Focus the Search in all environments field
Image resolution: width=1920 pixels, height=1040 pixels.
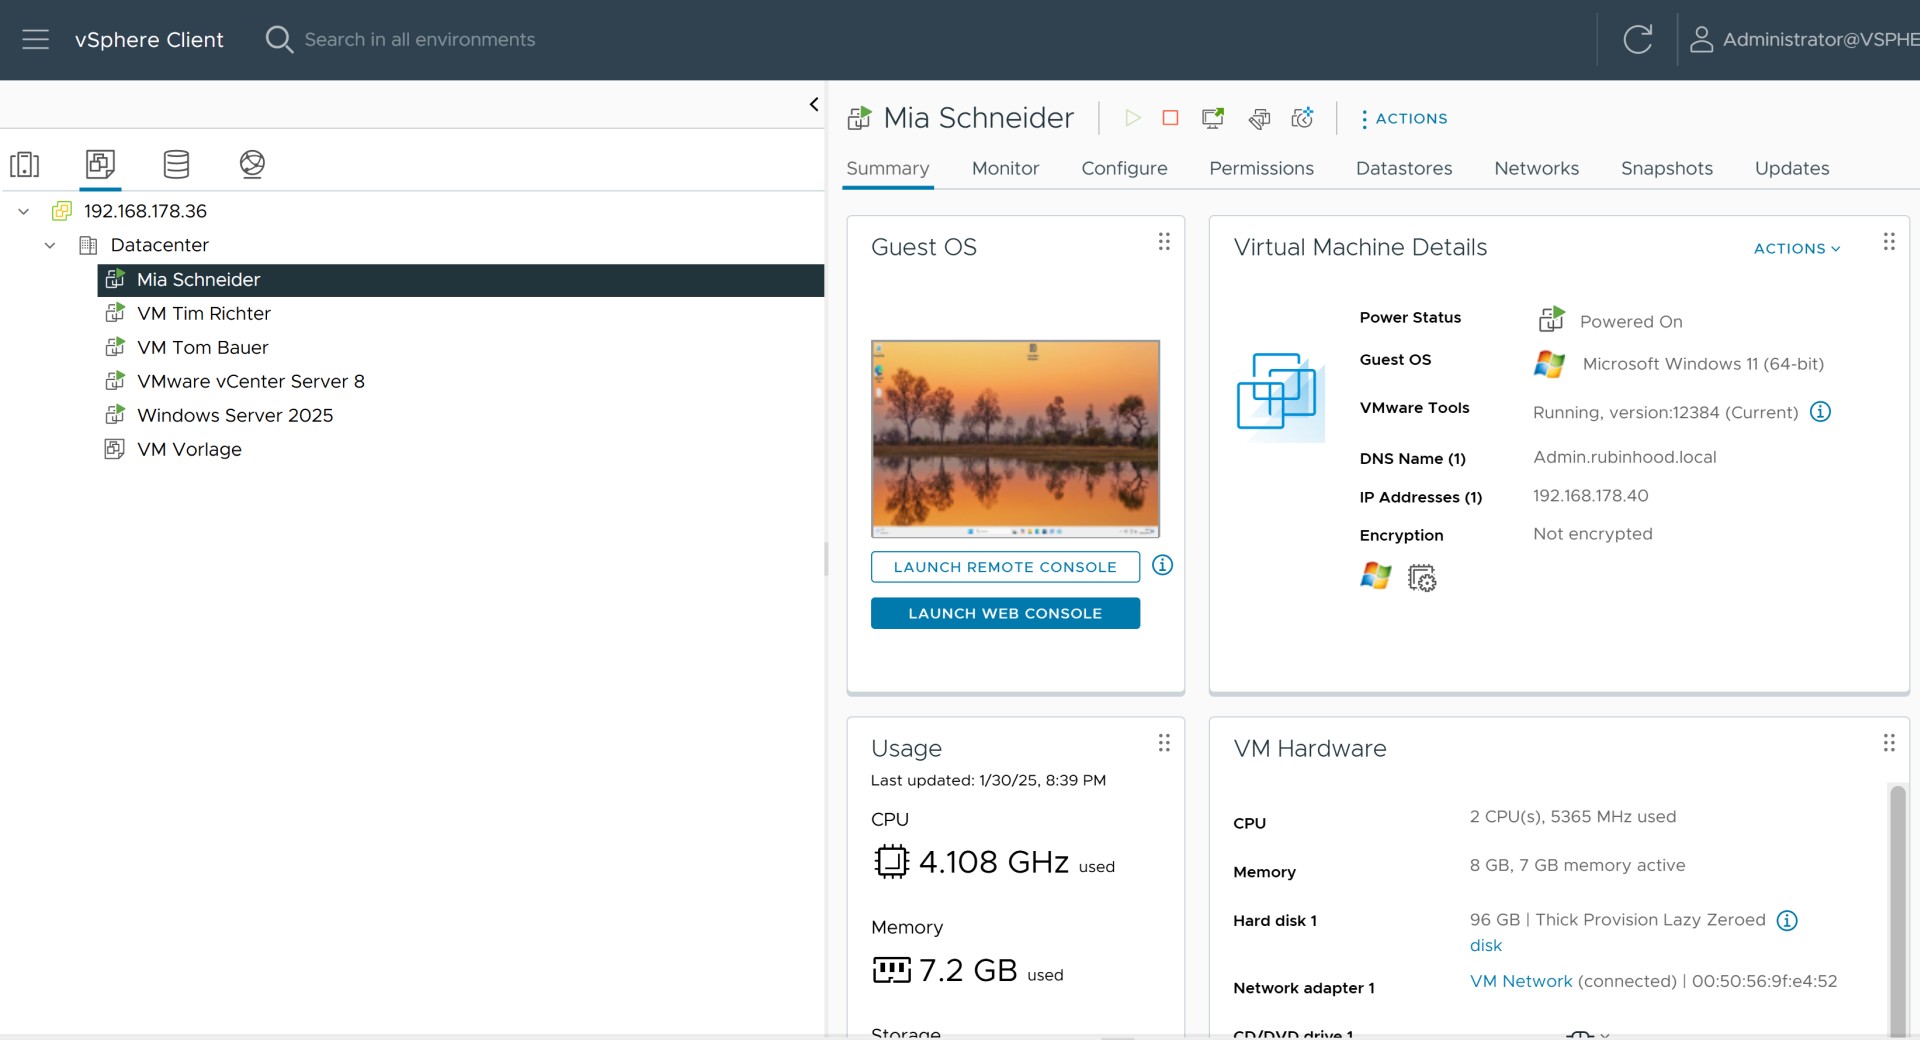click(420, 40)
